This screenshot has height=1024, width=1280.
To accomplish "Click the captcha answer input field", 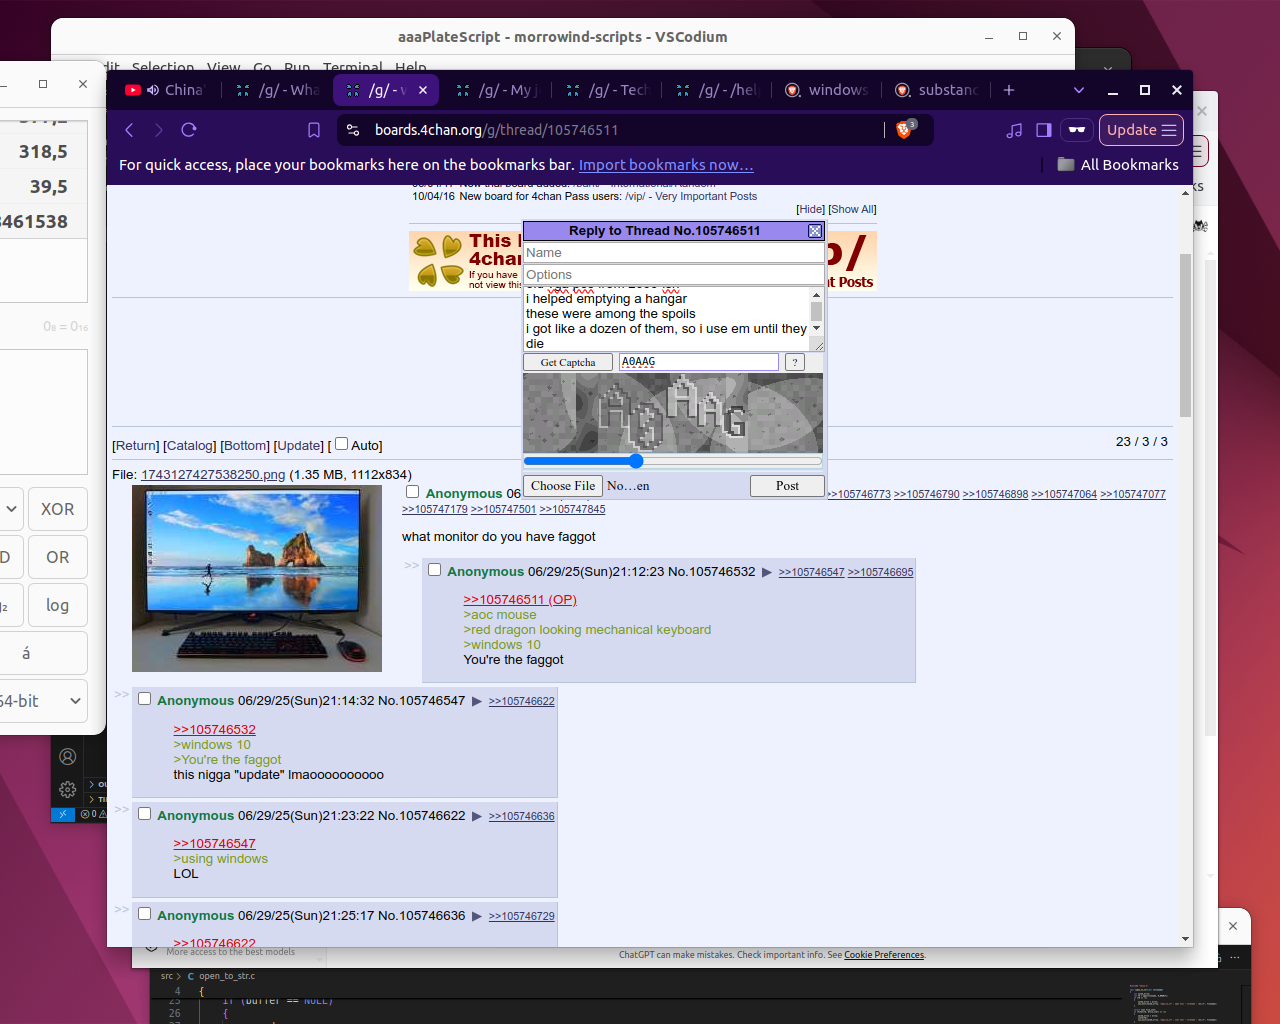I will coord(698,362).
